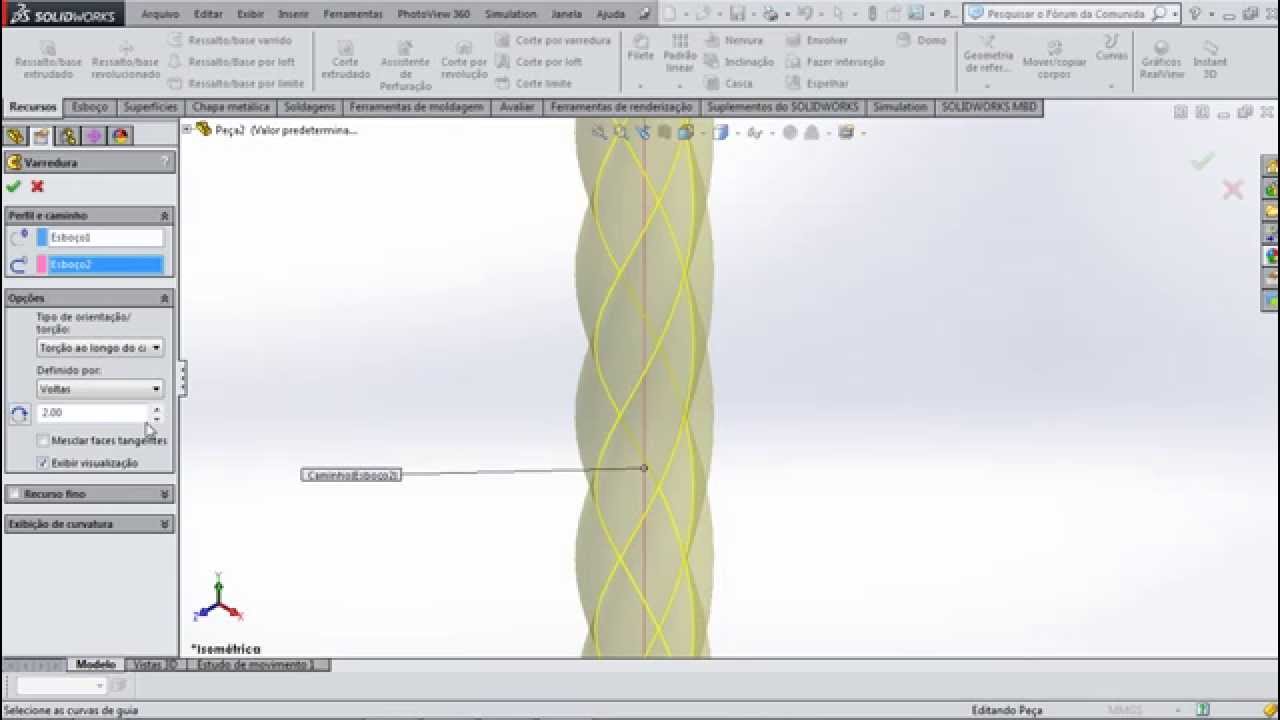Image resolution: width=1280 pixels, height=720 pixels.
Task: Enable Mesclar faces tangentes checkbox
Action: 43,440
